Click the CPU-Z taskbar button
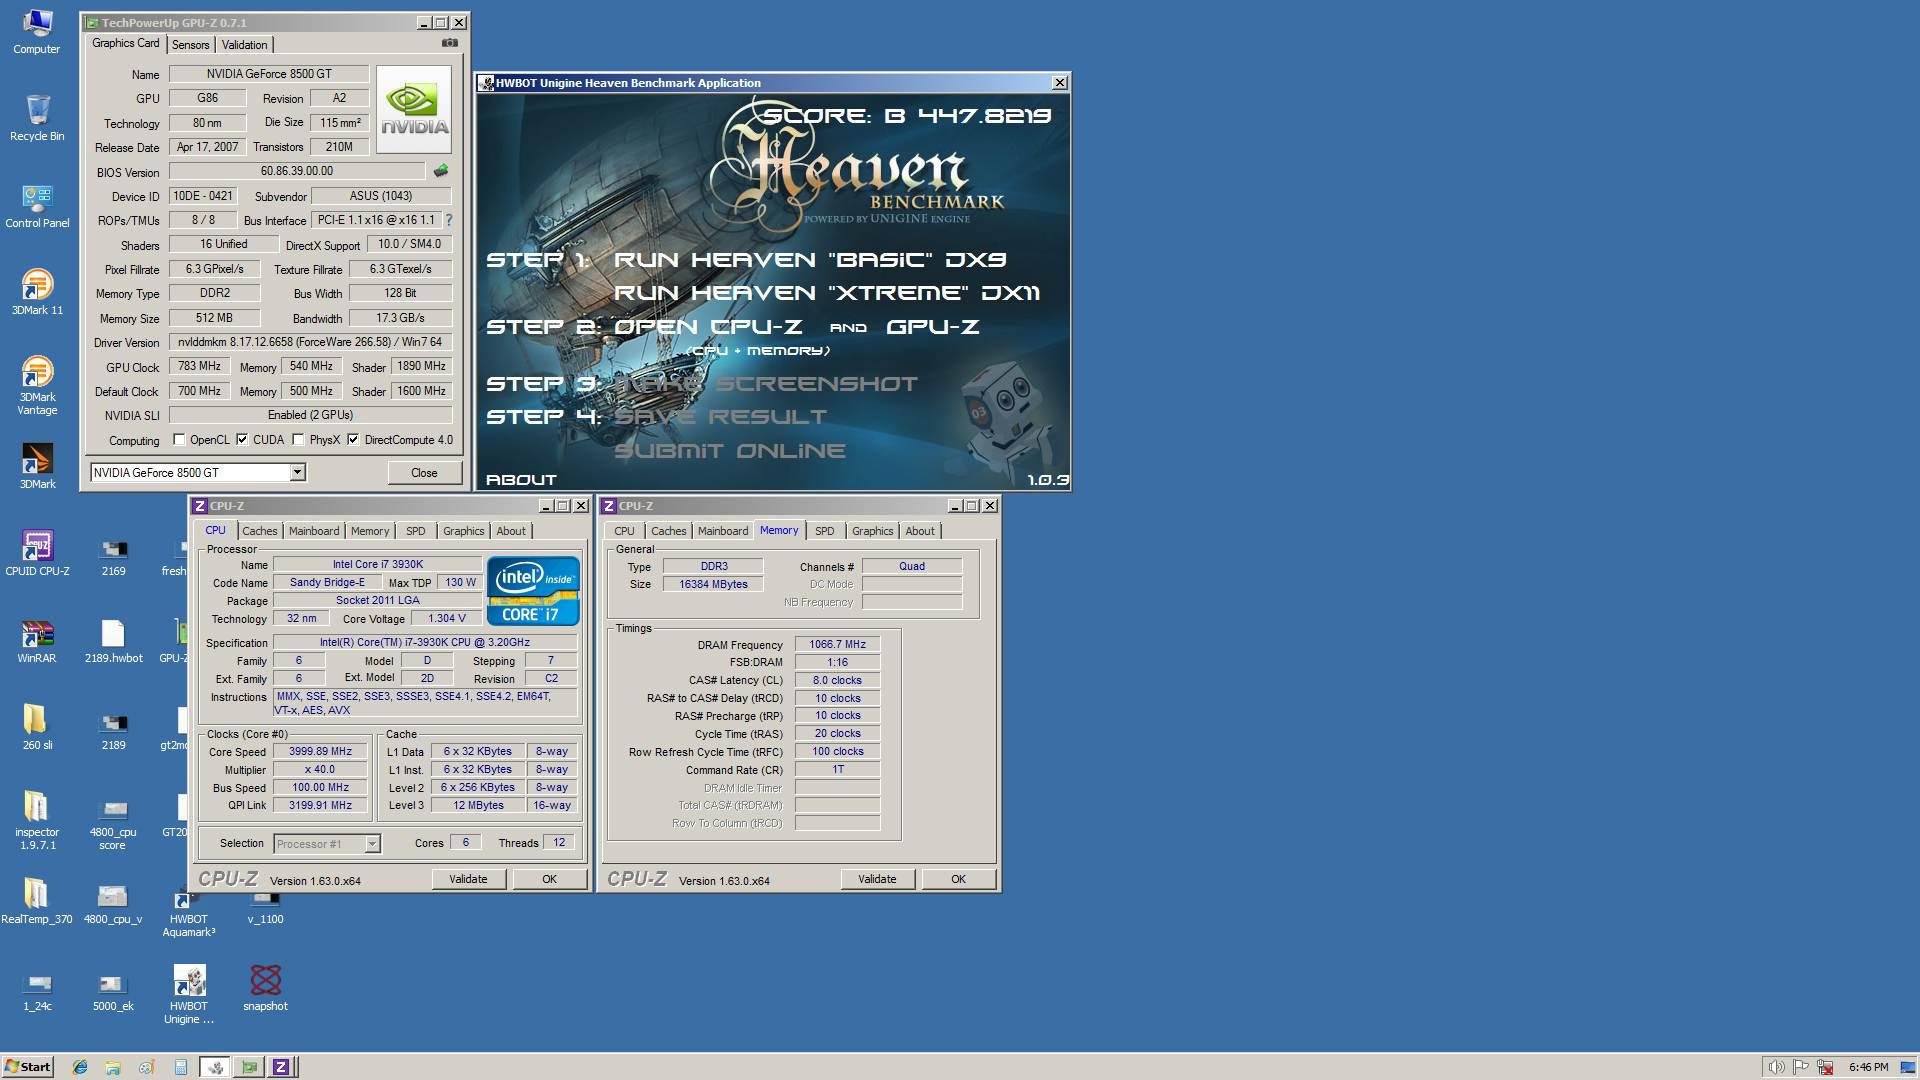 coord(281,1067)
